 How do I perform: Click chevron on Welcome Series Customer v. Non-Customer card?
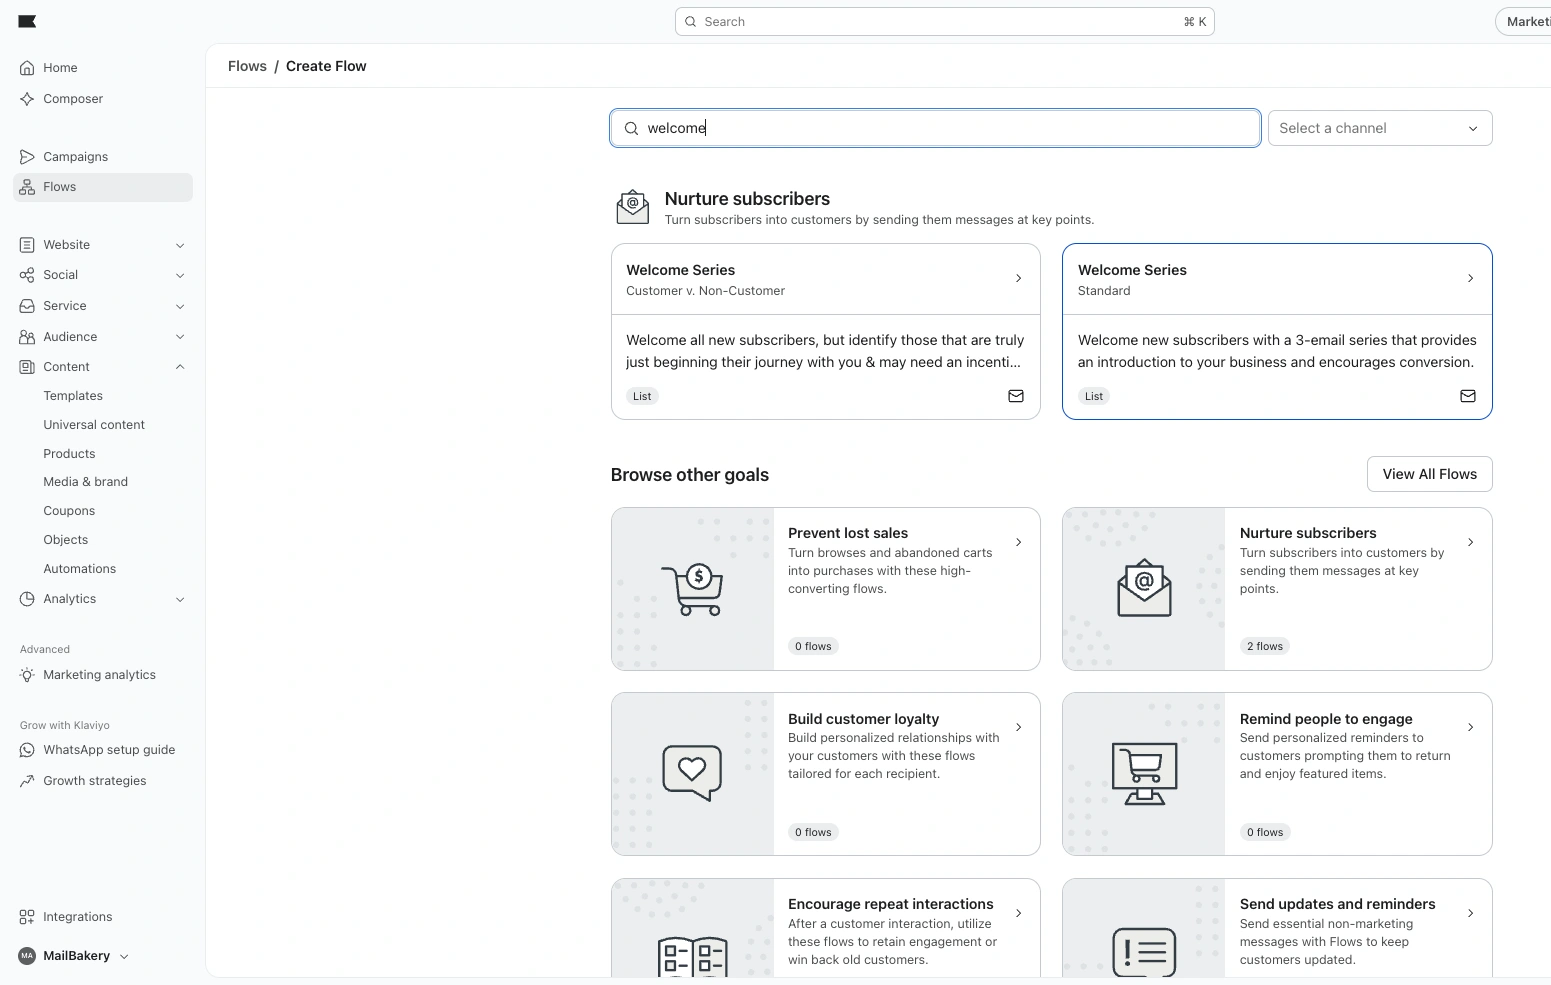pos(1018,279)
